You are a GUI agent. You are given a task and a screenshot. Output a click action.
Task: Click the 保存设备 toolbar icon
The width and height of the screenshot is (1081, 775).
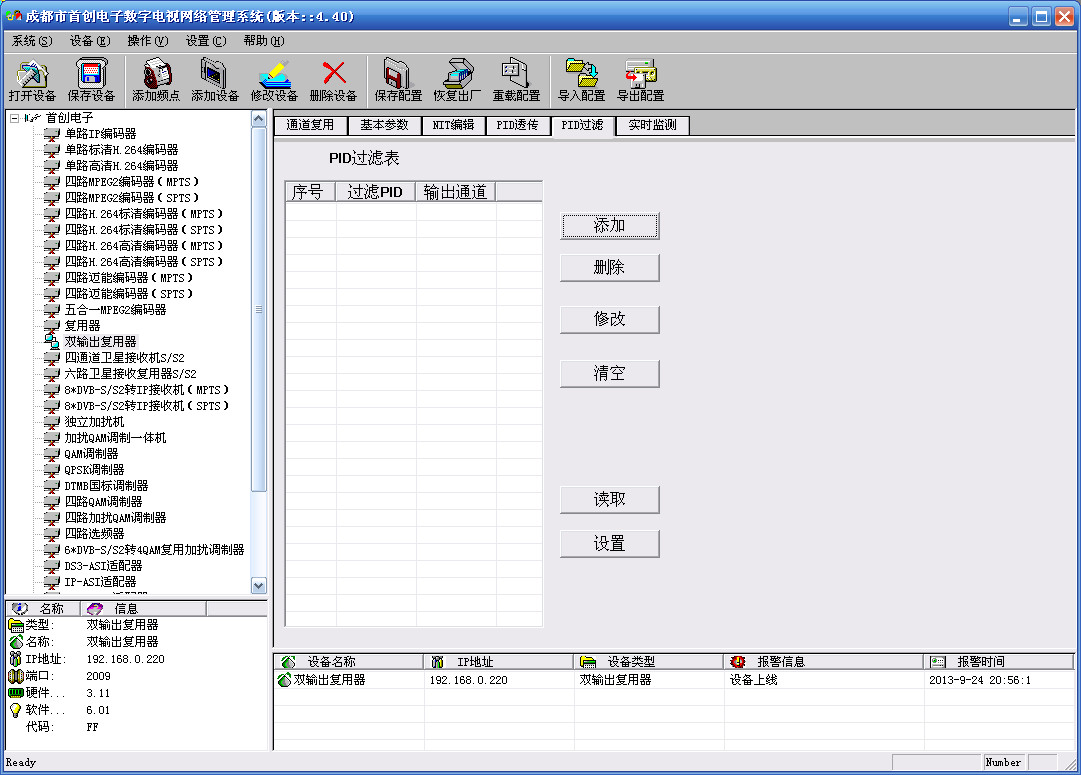click(91, 74)
